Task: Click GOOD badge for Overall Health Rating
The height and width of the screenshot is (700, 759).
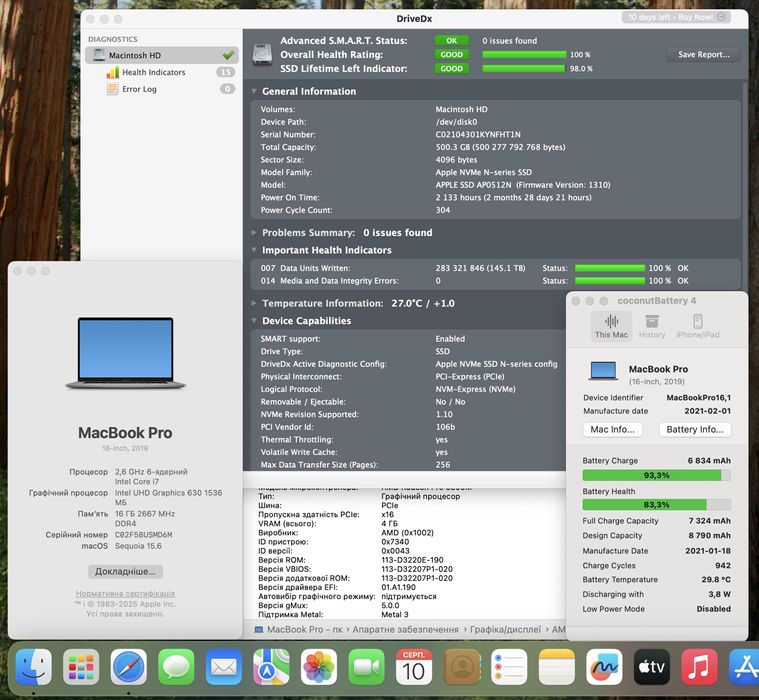Action: click(x=452, y=55)
